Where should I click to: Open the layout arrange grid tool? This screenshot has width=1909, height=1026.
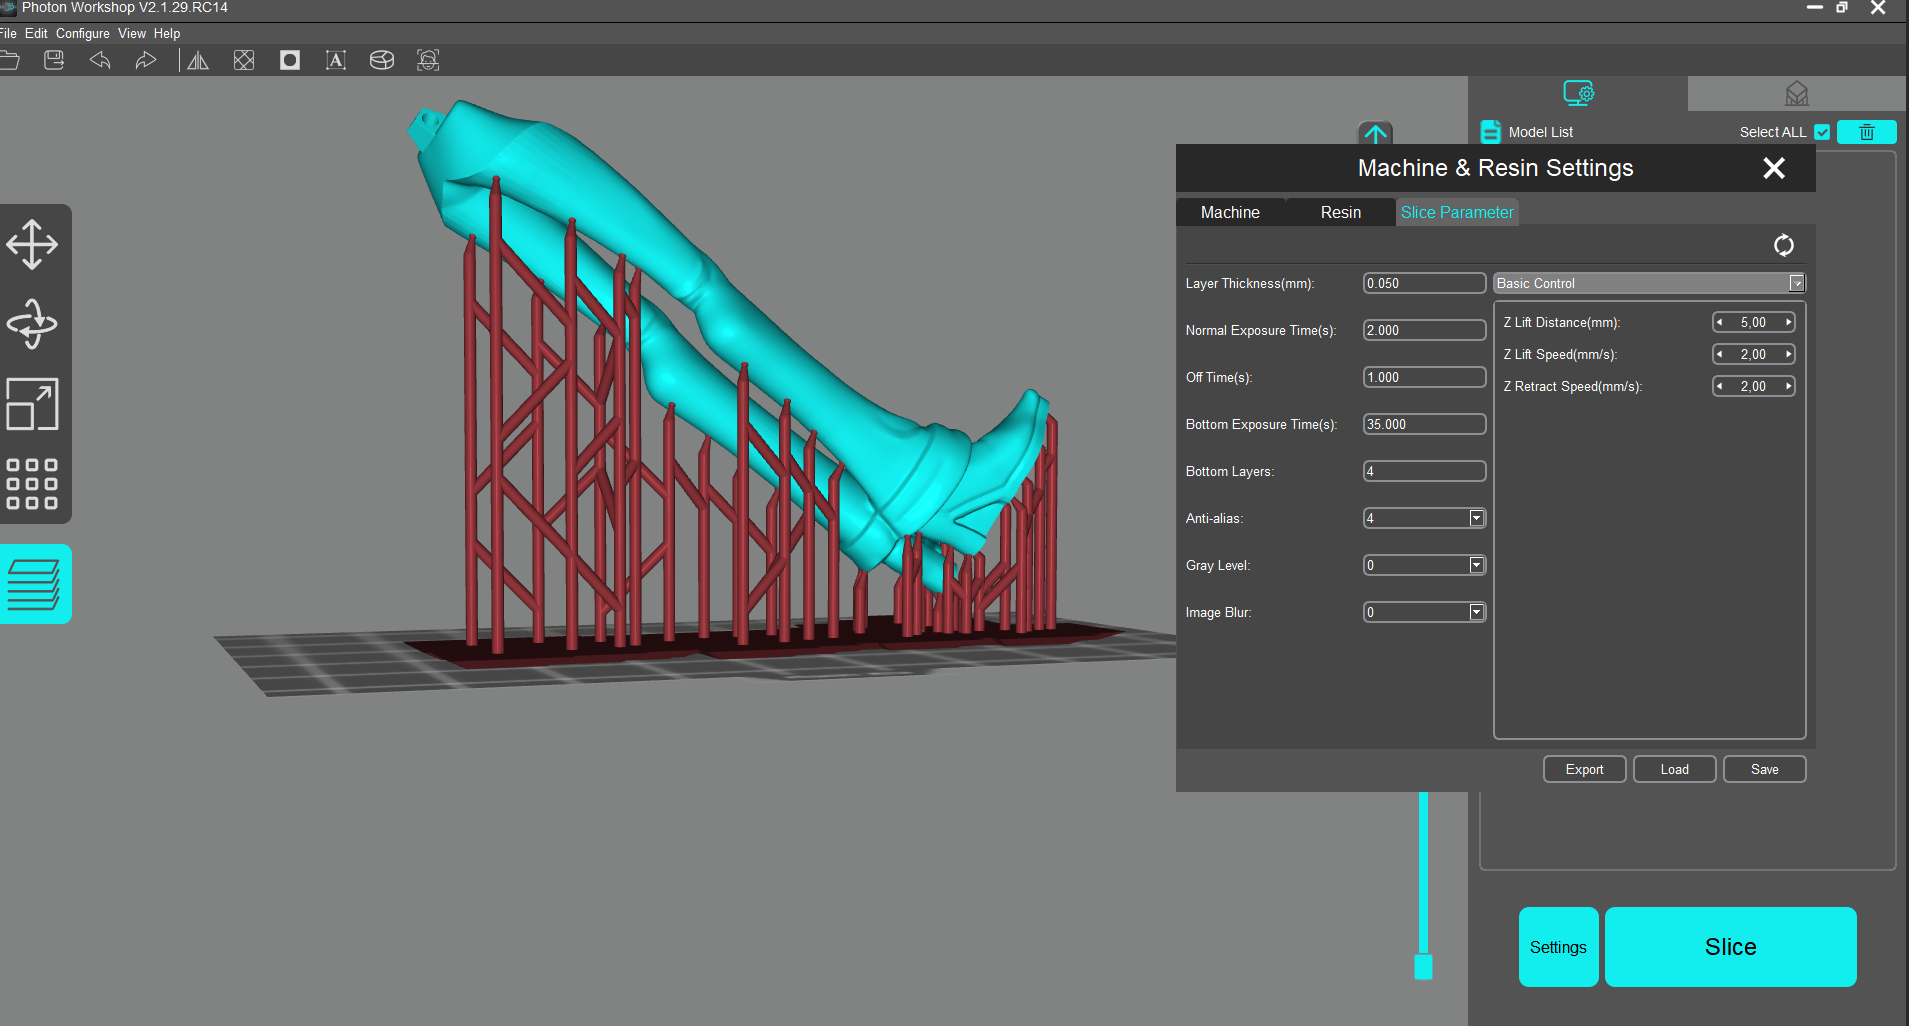coord(32,484)
